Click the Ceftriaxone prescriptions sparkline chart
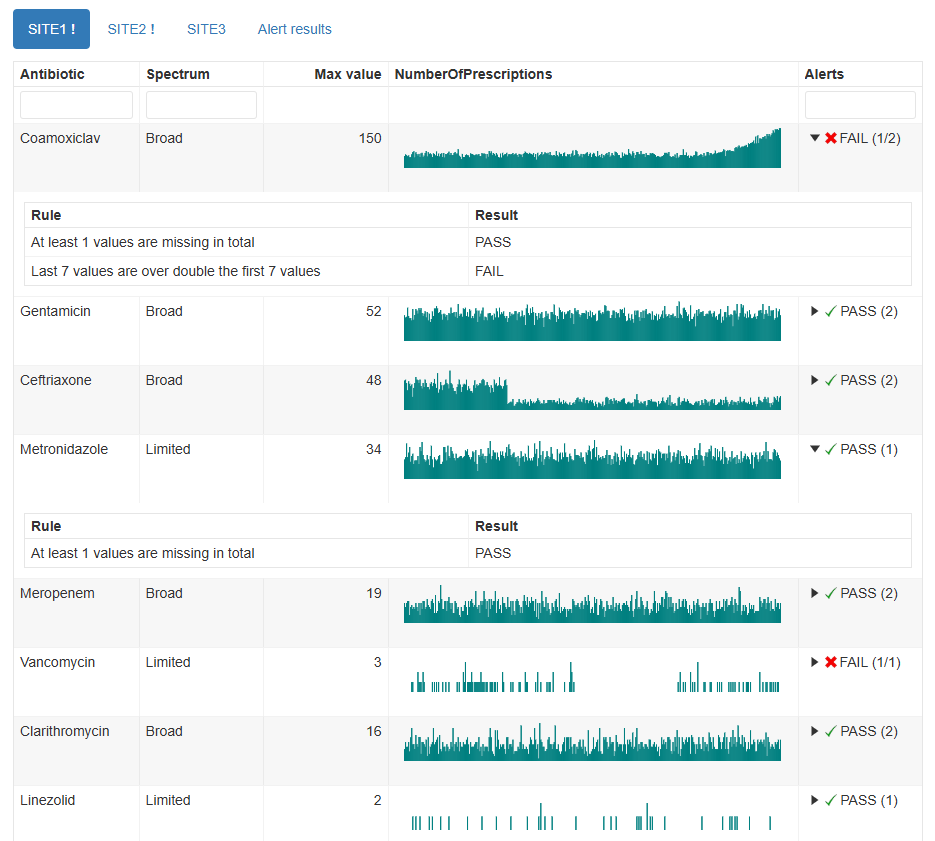This screenshot has height=841, width=935. pos(592,392)
